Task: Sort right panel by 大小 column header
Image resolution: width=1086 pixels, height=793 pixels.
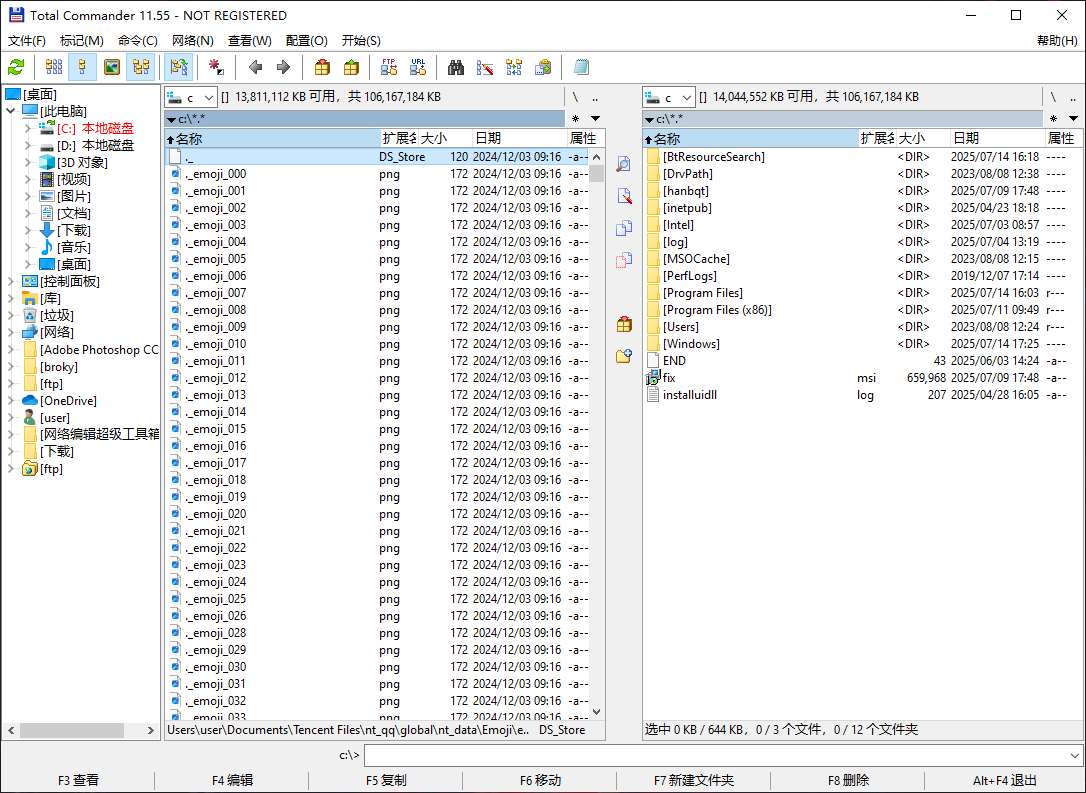Action: [x=923, y=139]
